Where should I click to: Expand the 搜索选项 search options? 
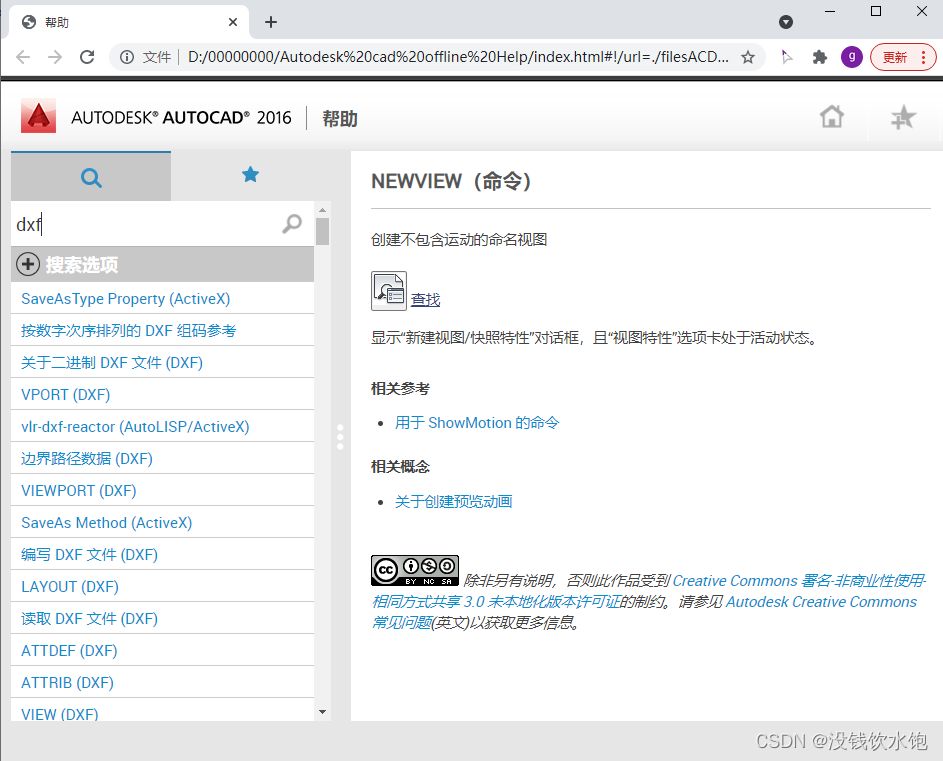click(x=29, y=265)
